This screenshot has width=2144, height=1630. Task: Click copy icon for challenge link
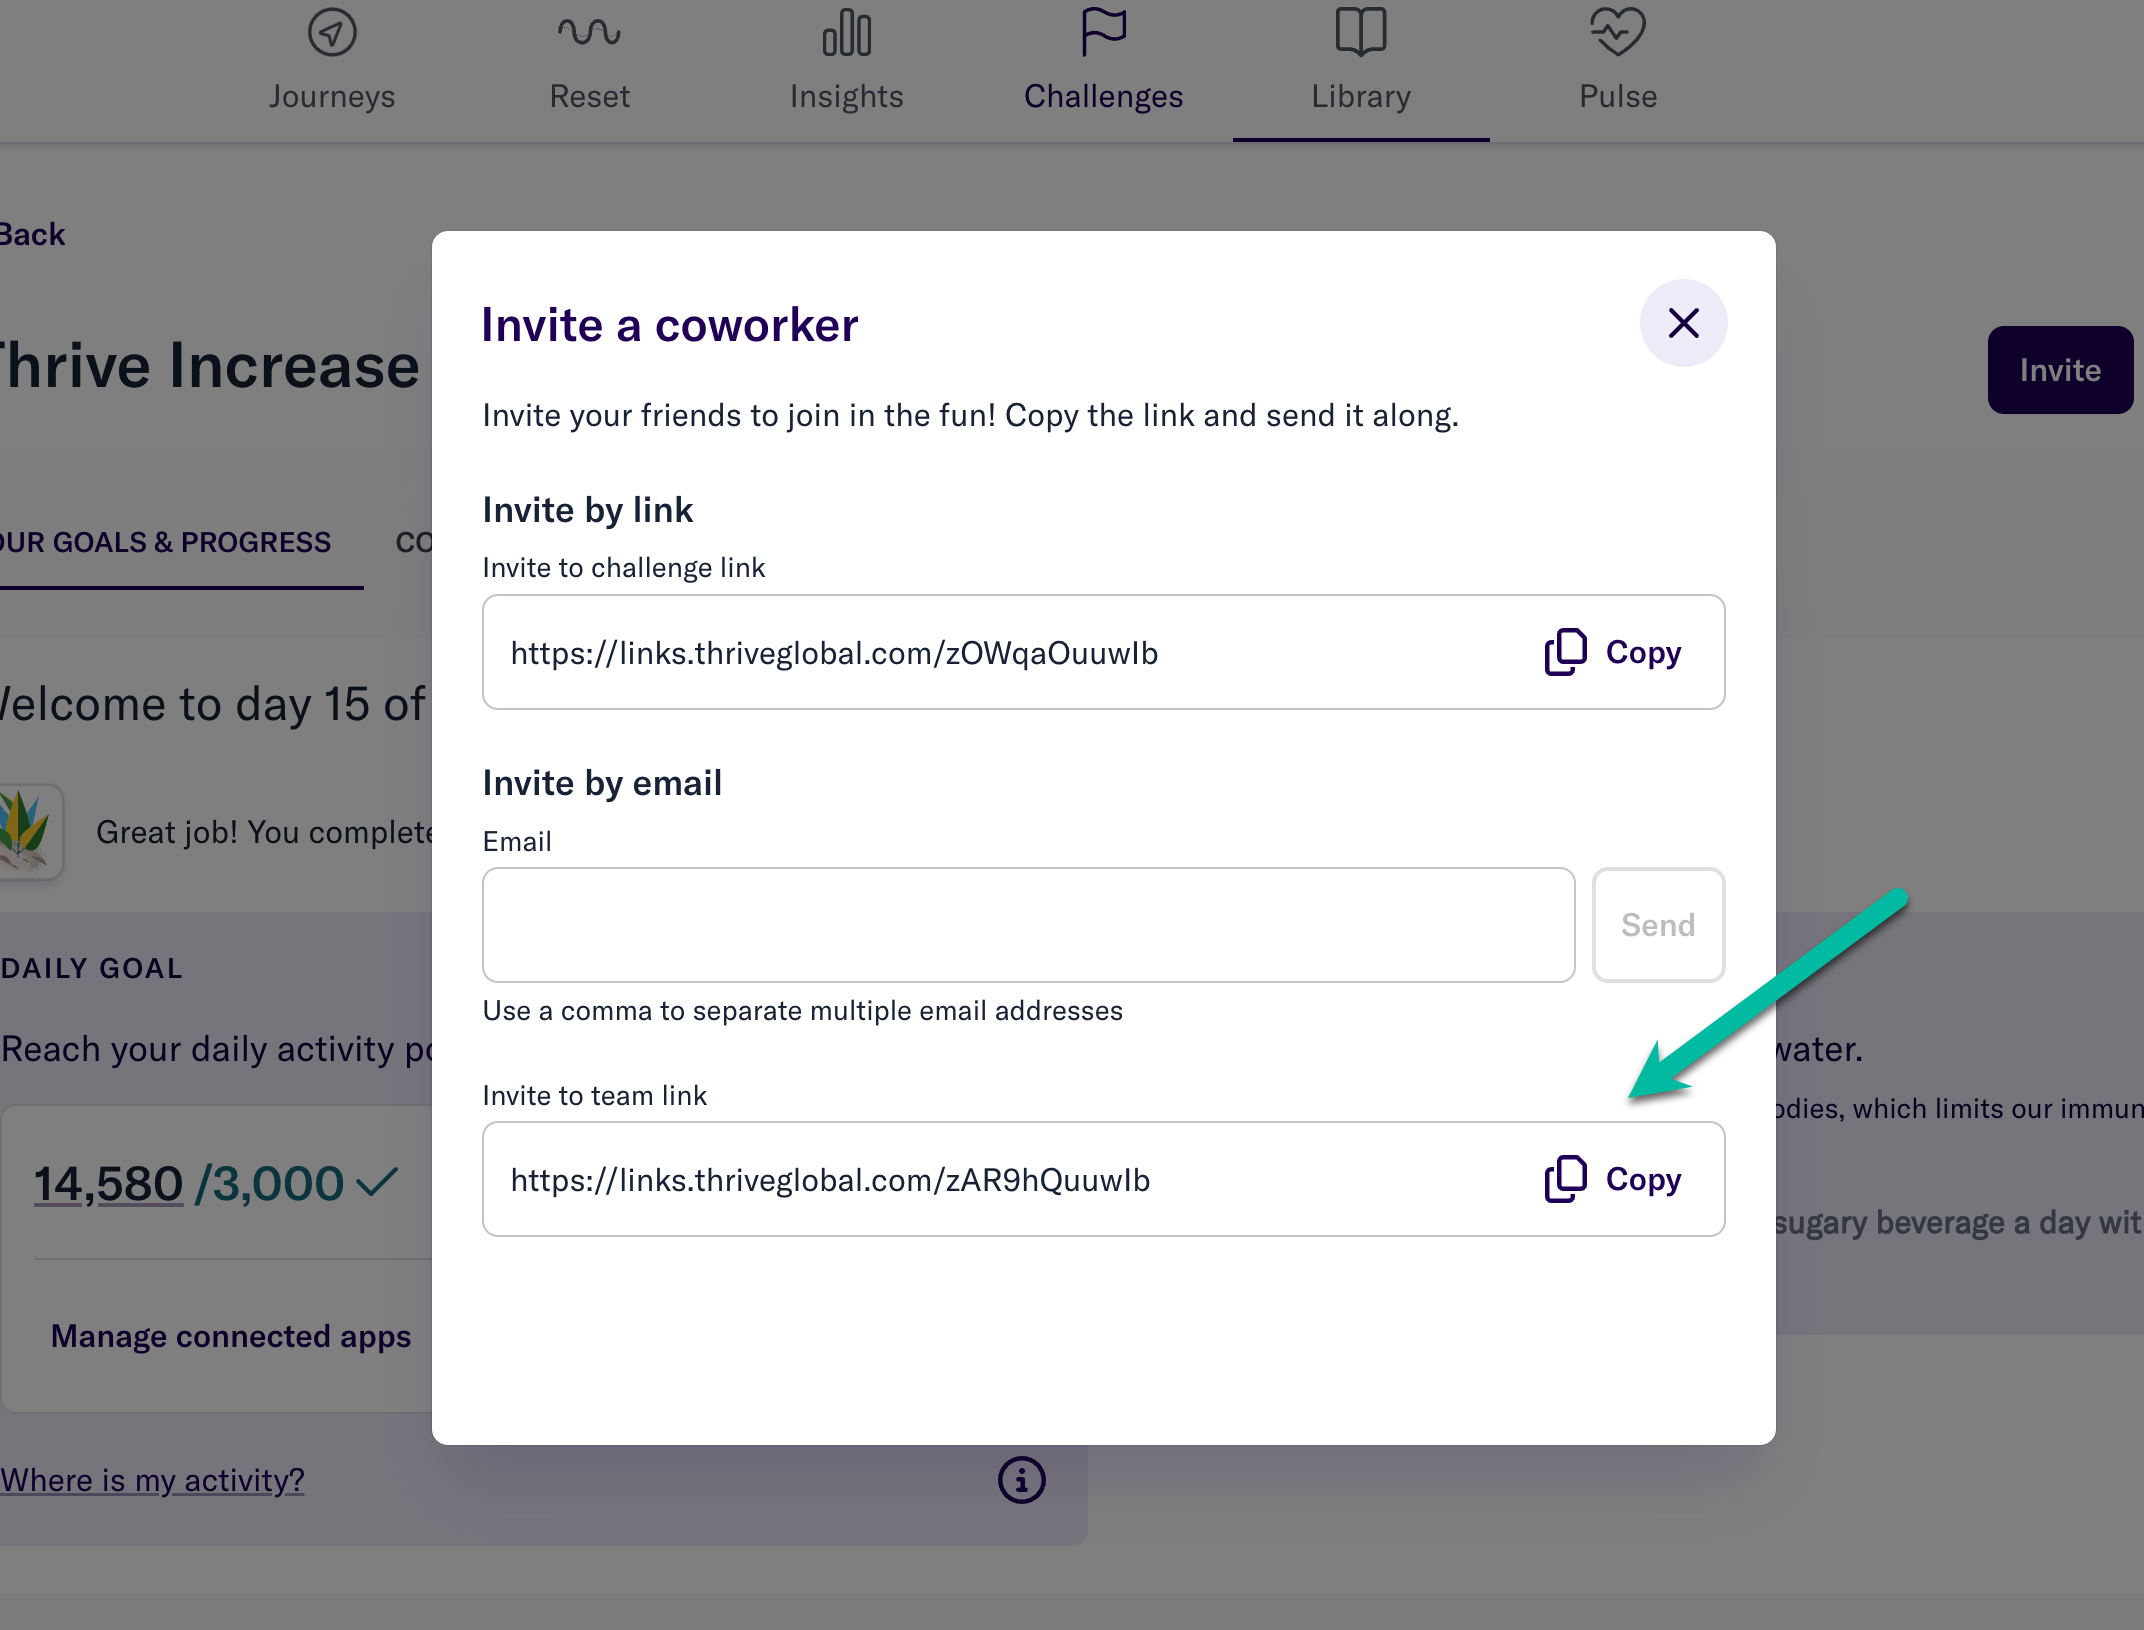(1566, 652)
